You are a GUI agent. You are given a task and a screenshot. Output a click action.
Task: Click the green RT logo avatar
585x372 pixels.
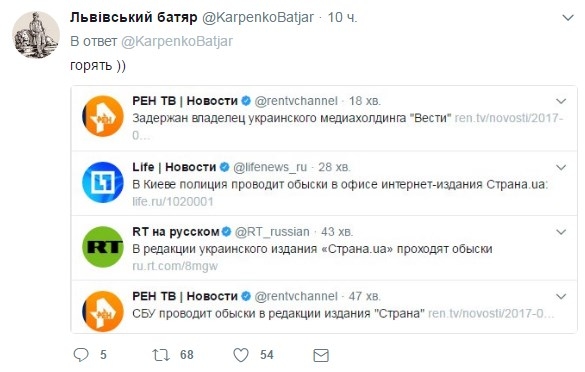click(103, 247)
